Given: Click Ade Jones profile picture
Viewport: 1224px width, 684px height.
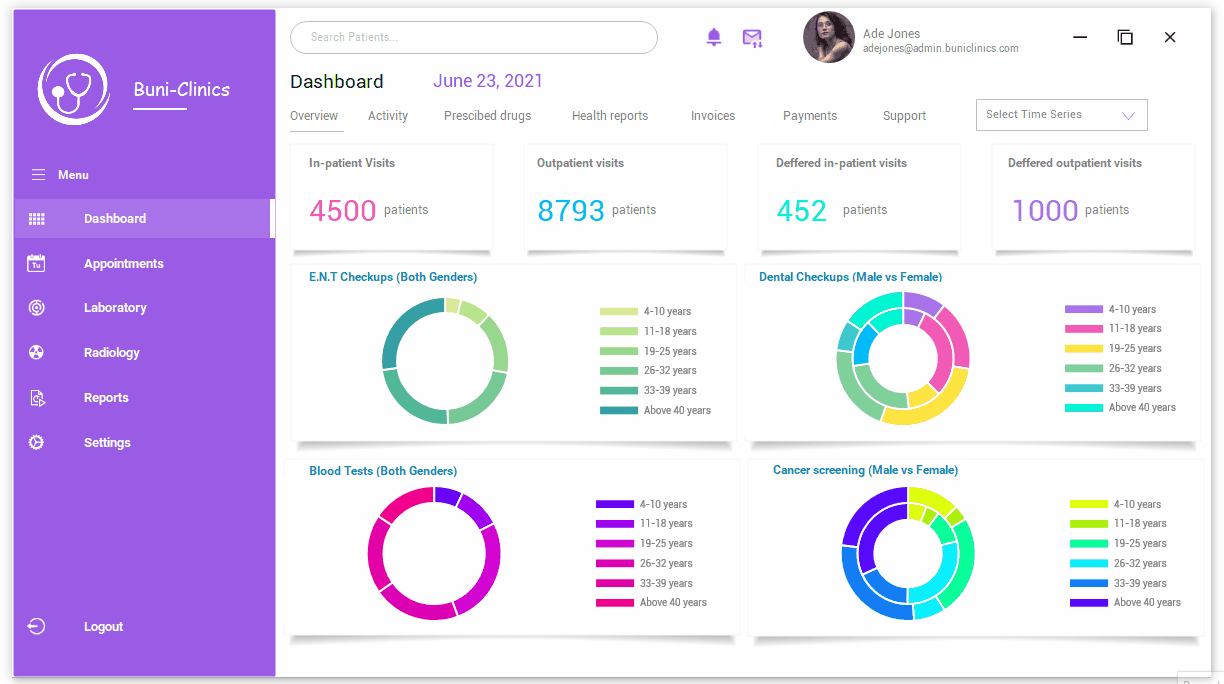Looking at the screenshot, I should (x=829, y=38).
